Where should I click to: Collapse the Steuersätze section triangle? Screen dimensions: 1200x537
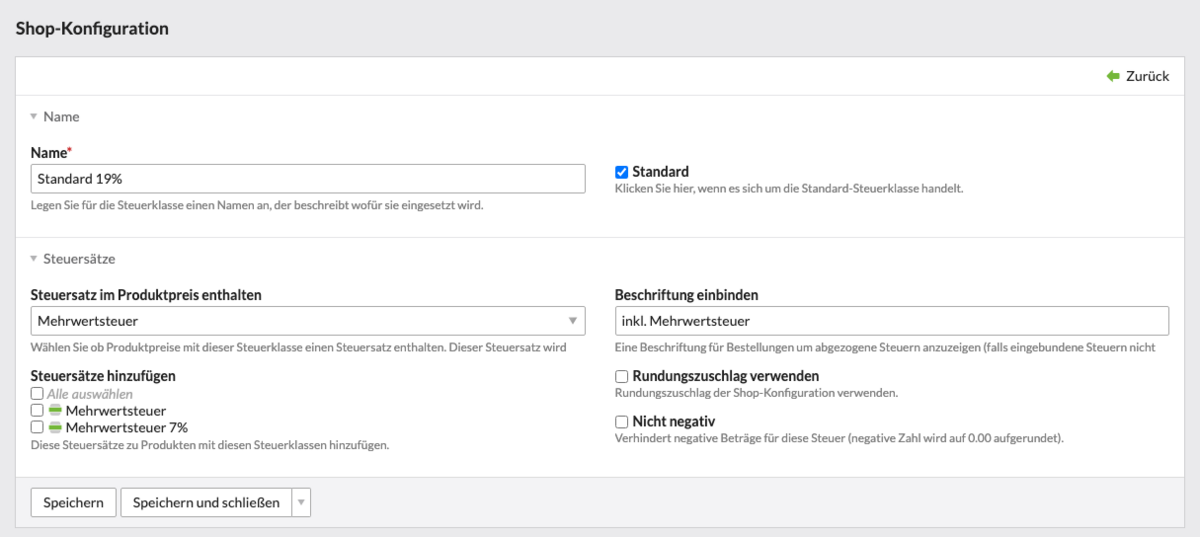click(34, 259)
